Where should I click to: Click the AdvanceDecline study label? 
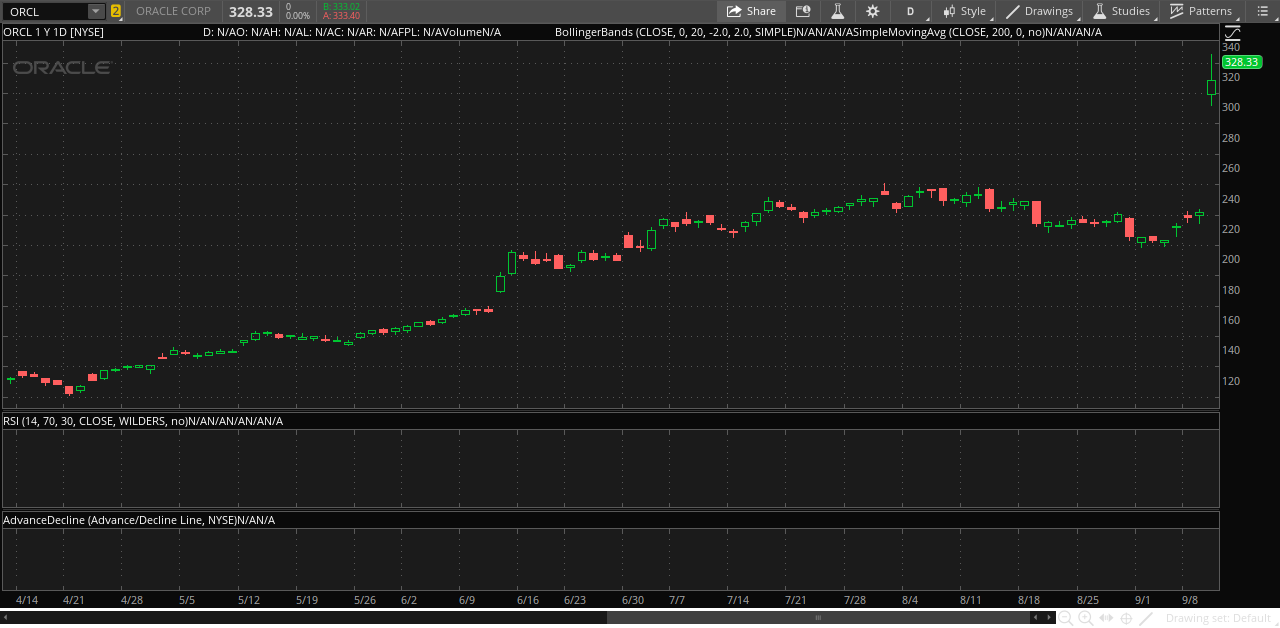coord(120,520)
